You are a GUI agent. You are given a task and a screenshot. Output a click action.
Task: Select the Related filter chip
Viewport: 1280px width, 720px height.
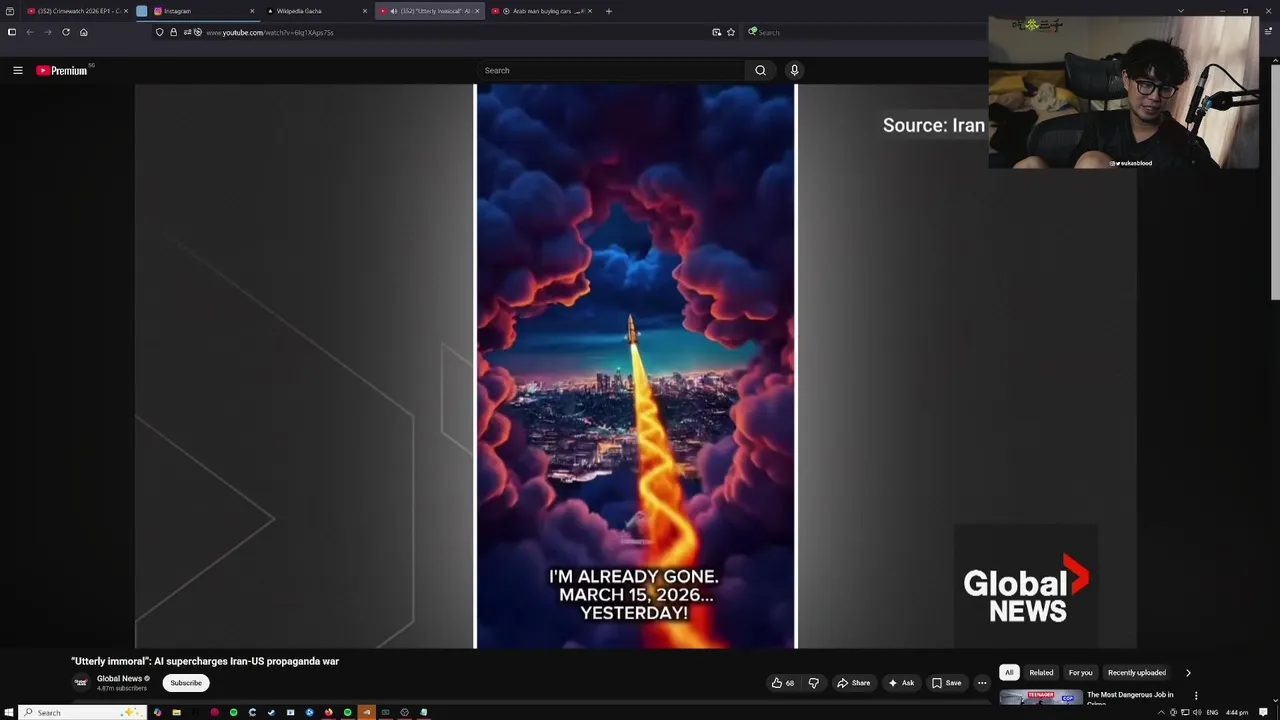point(1041,673)
